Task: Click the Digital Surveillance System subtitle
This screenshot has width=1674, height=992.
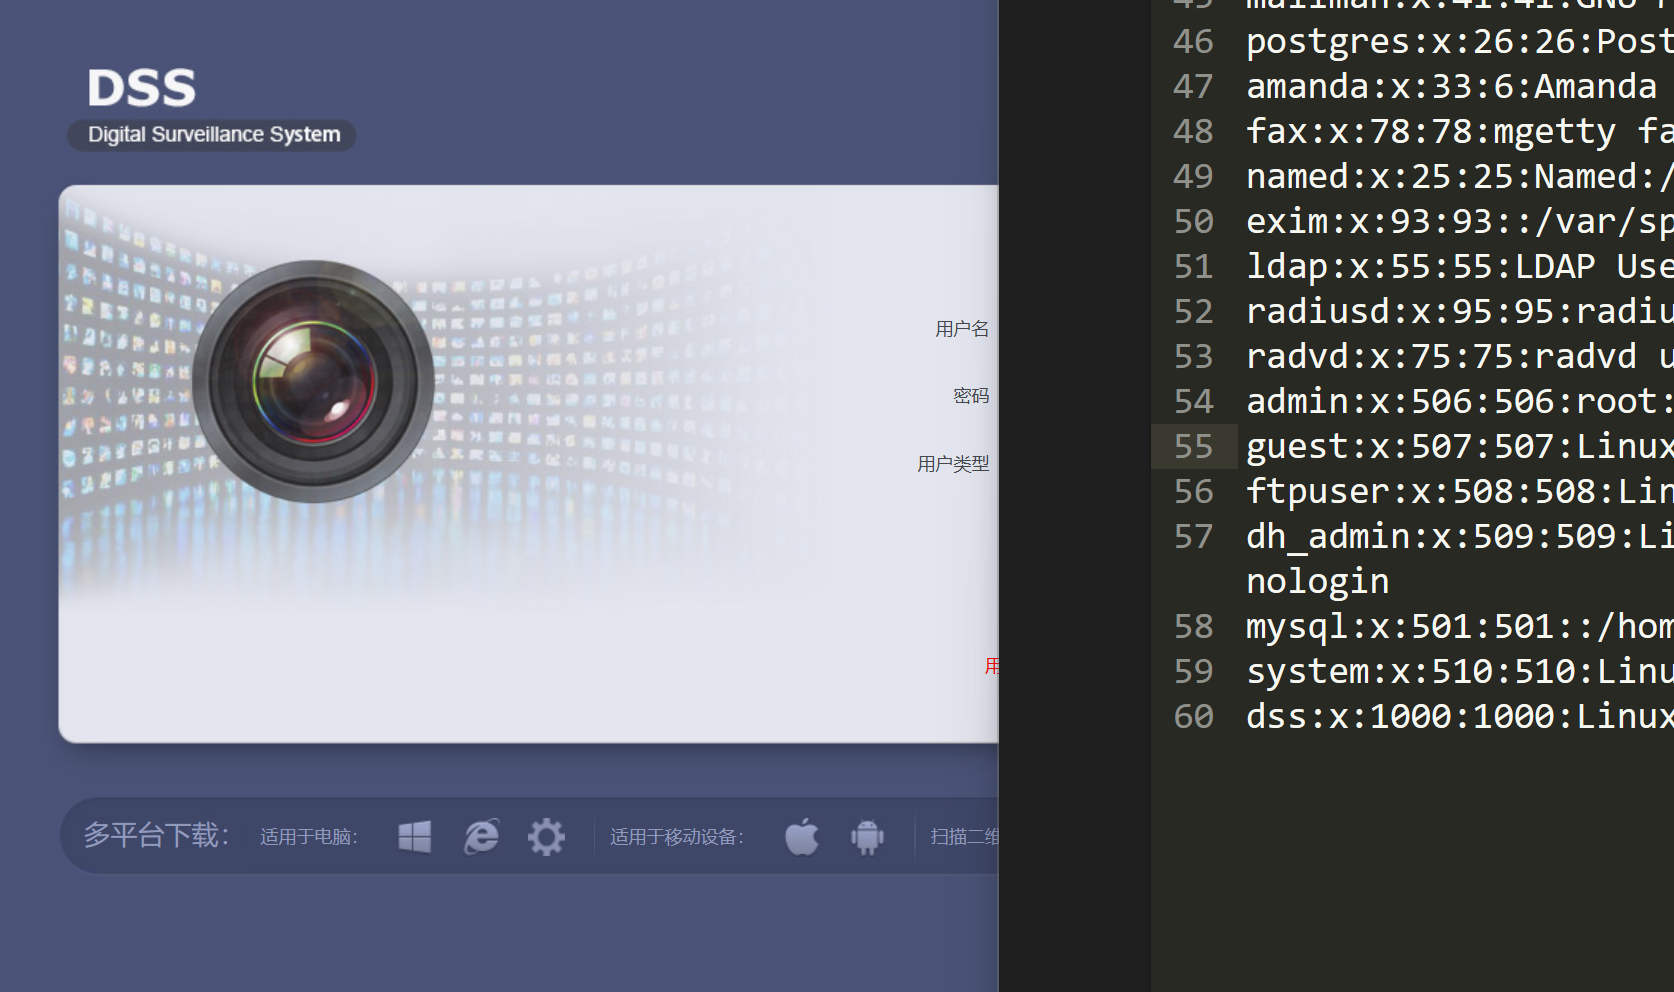Action: (214, 134)
